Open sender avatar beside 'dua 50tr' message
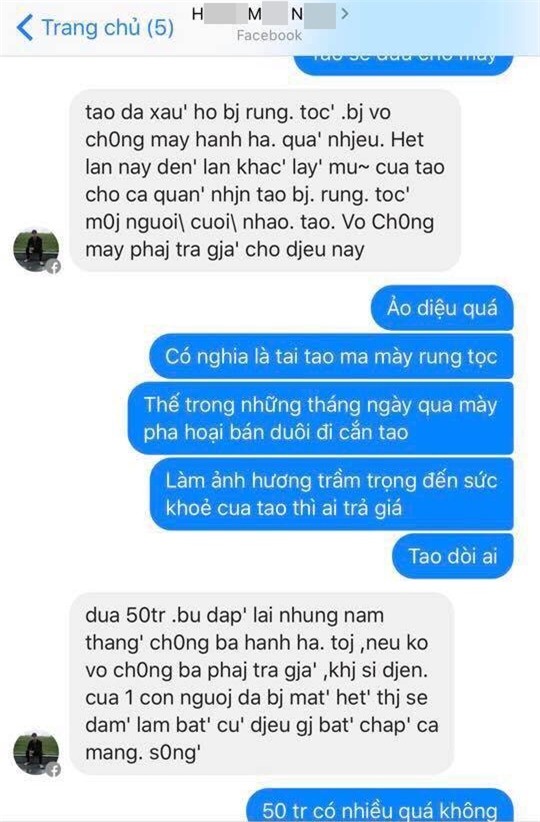The height and width of the screenshot is (822, 540). pyautogui.click(x=36, y=753)
